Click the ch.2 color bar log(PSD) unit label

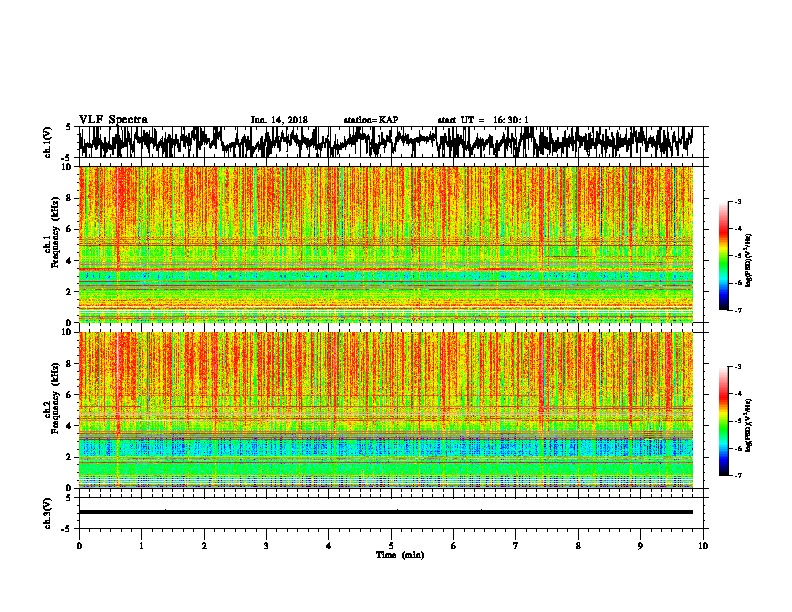(x=748, y=425)
